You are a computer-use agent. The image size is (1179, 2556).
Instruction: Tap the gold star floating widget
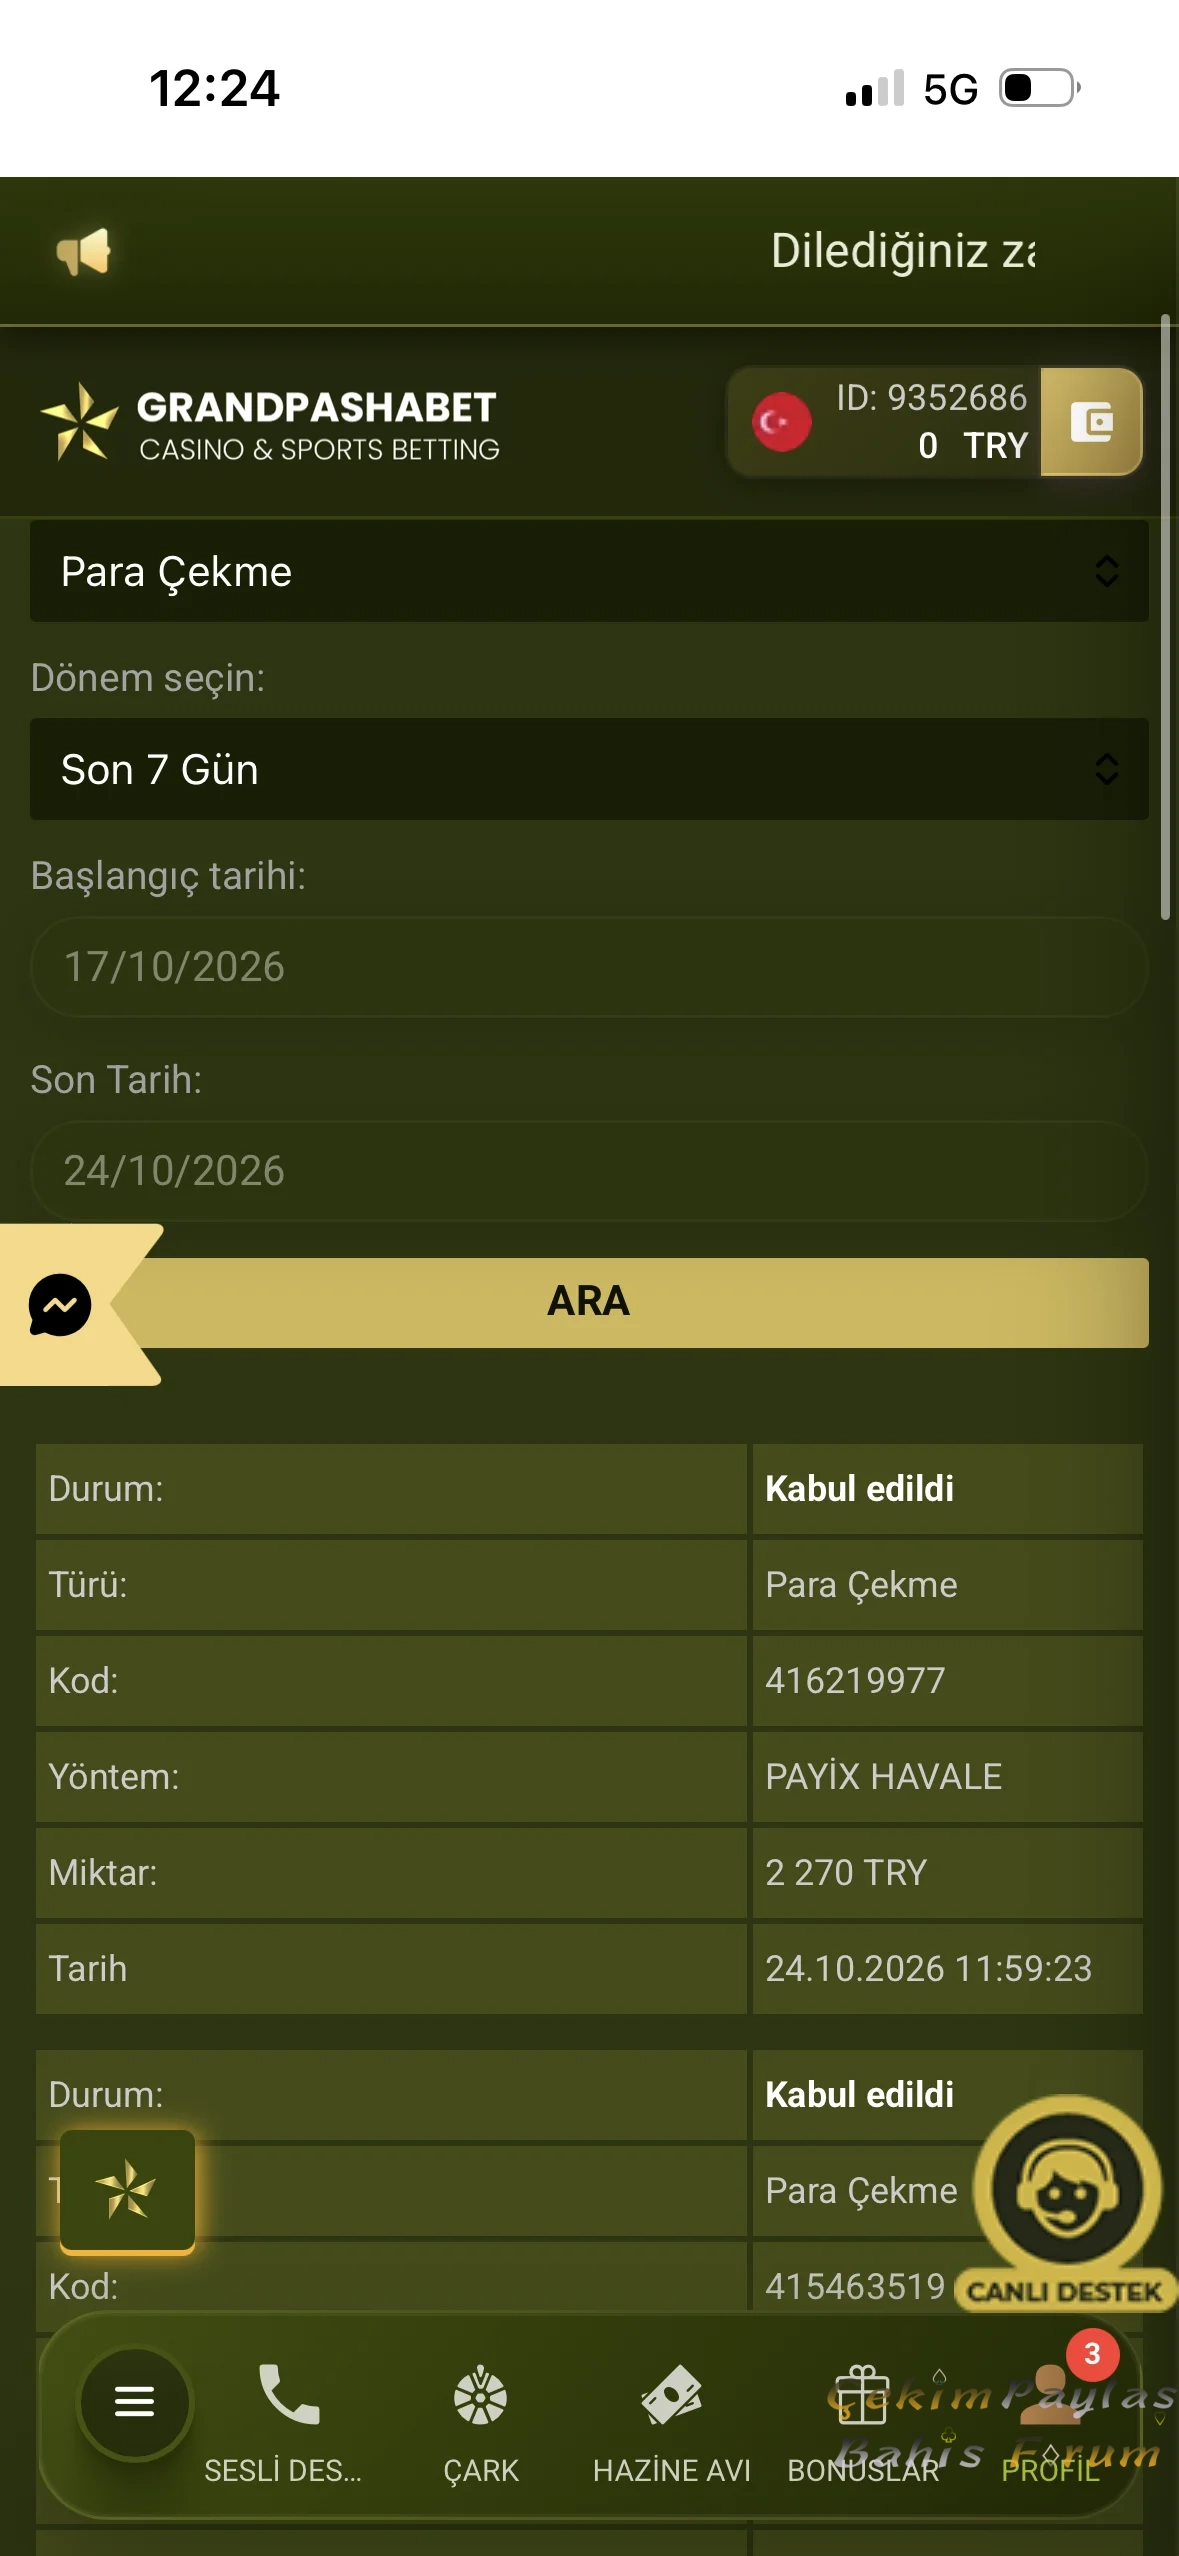(127, 2191)
